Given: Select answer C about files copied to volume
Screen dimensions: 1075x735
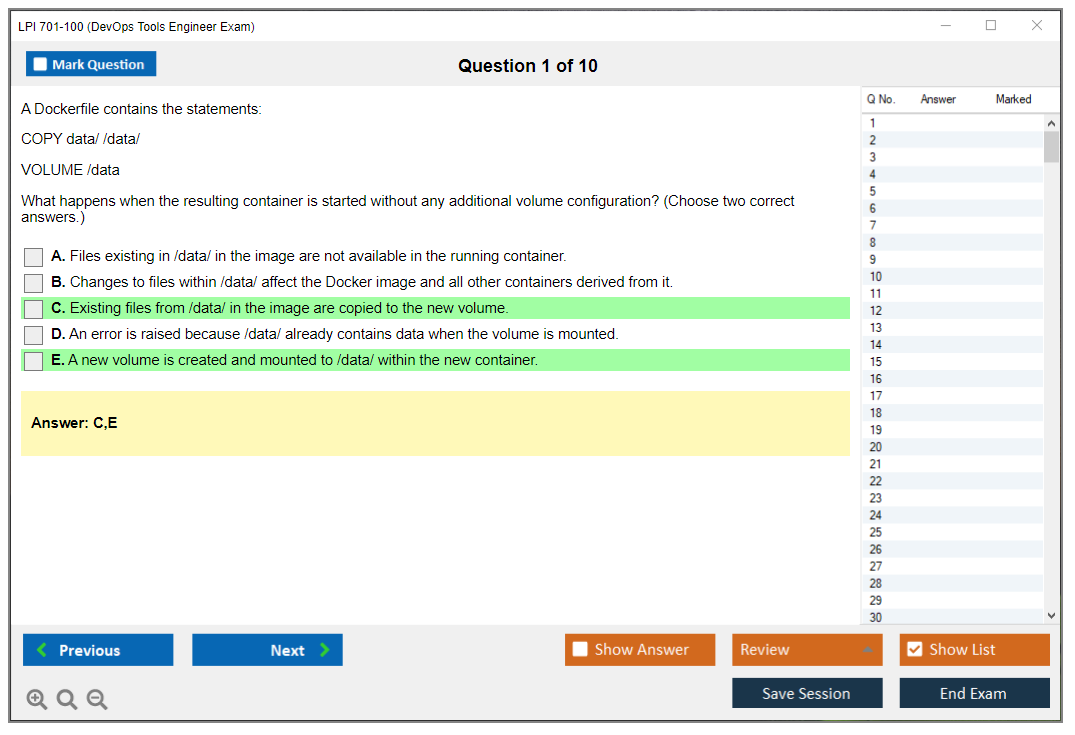Looking at the screenshot, I should coord(34,309).
